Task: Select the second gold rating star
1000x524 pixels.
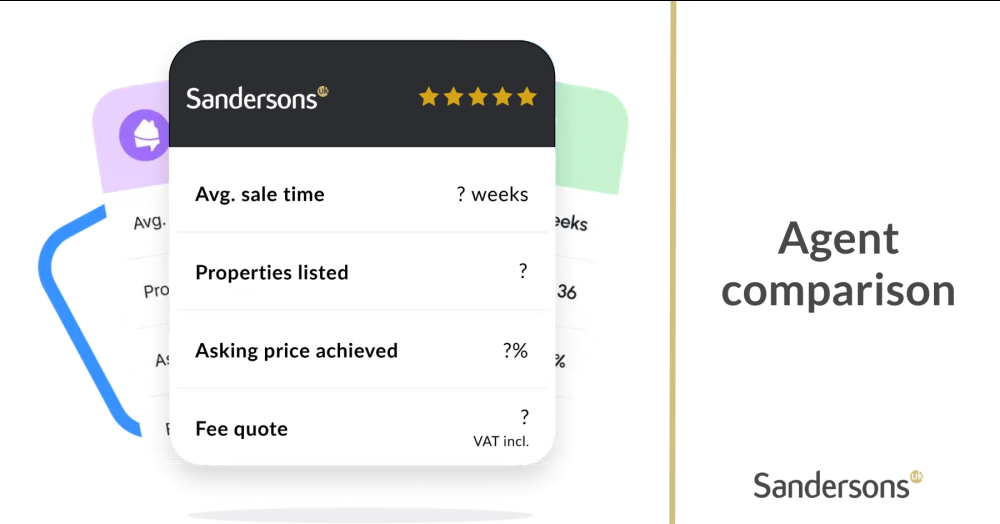Action: (x=453, y=97)
